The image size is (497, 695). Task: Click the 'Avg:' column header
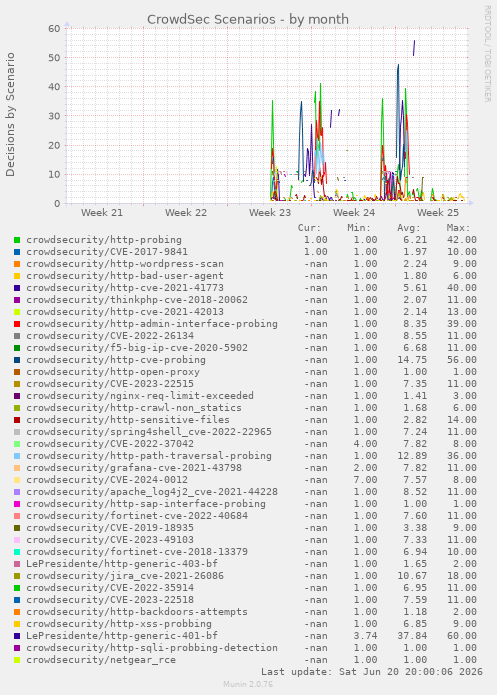tap(409, 228)
